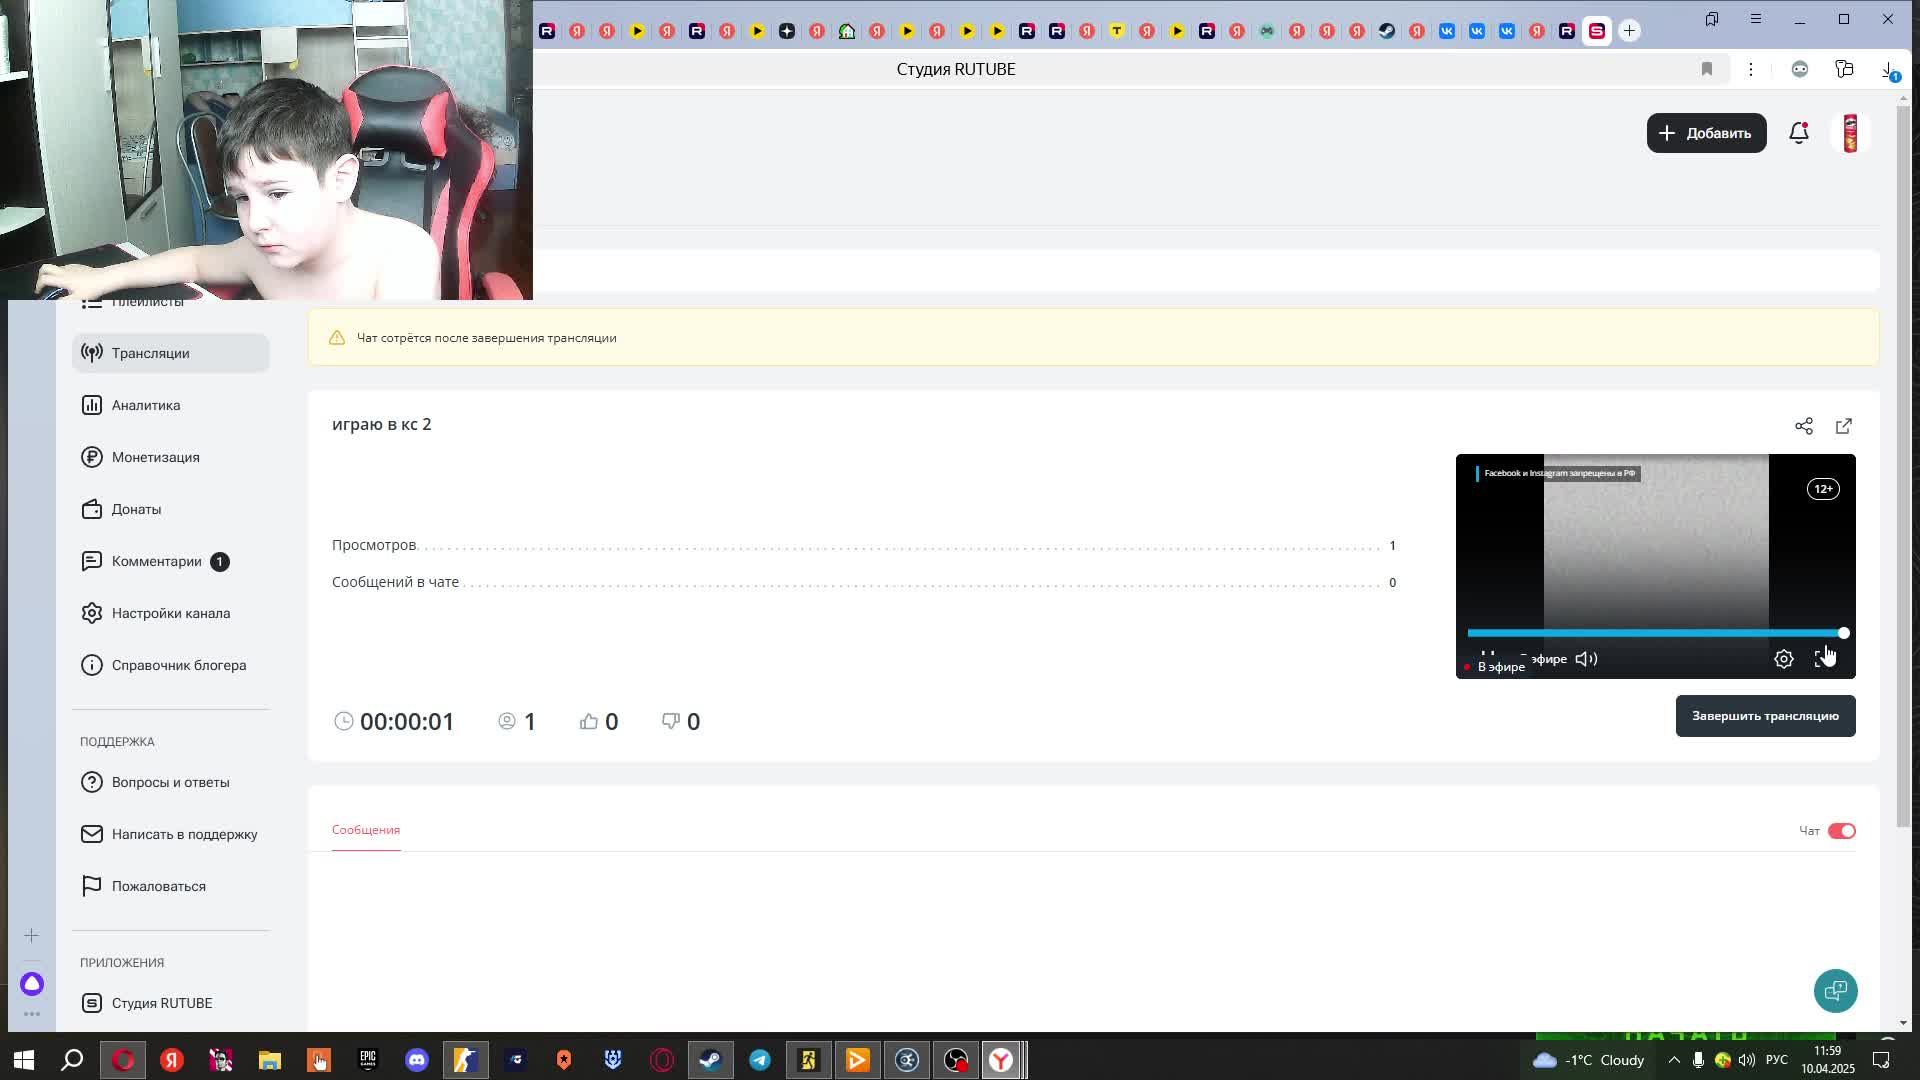Click the share stream icon
This screenshot has height=1080, width=1920.
pos(1803,426)
